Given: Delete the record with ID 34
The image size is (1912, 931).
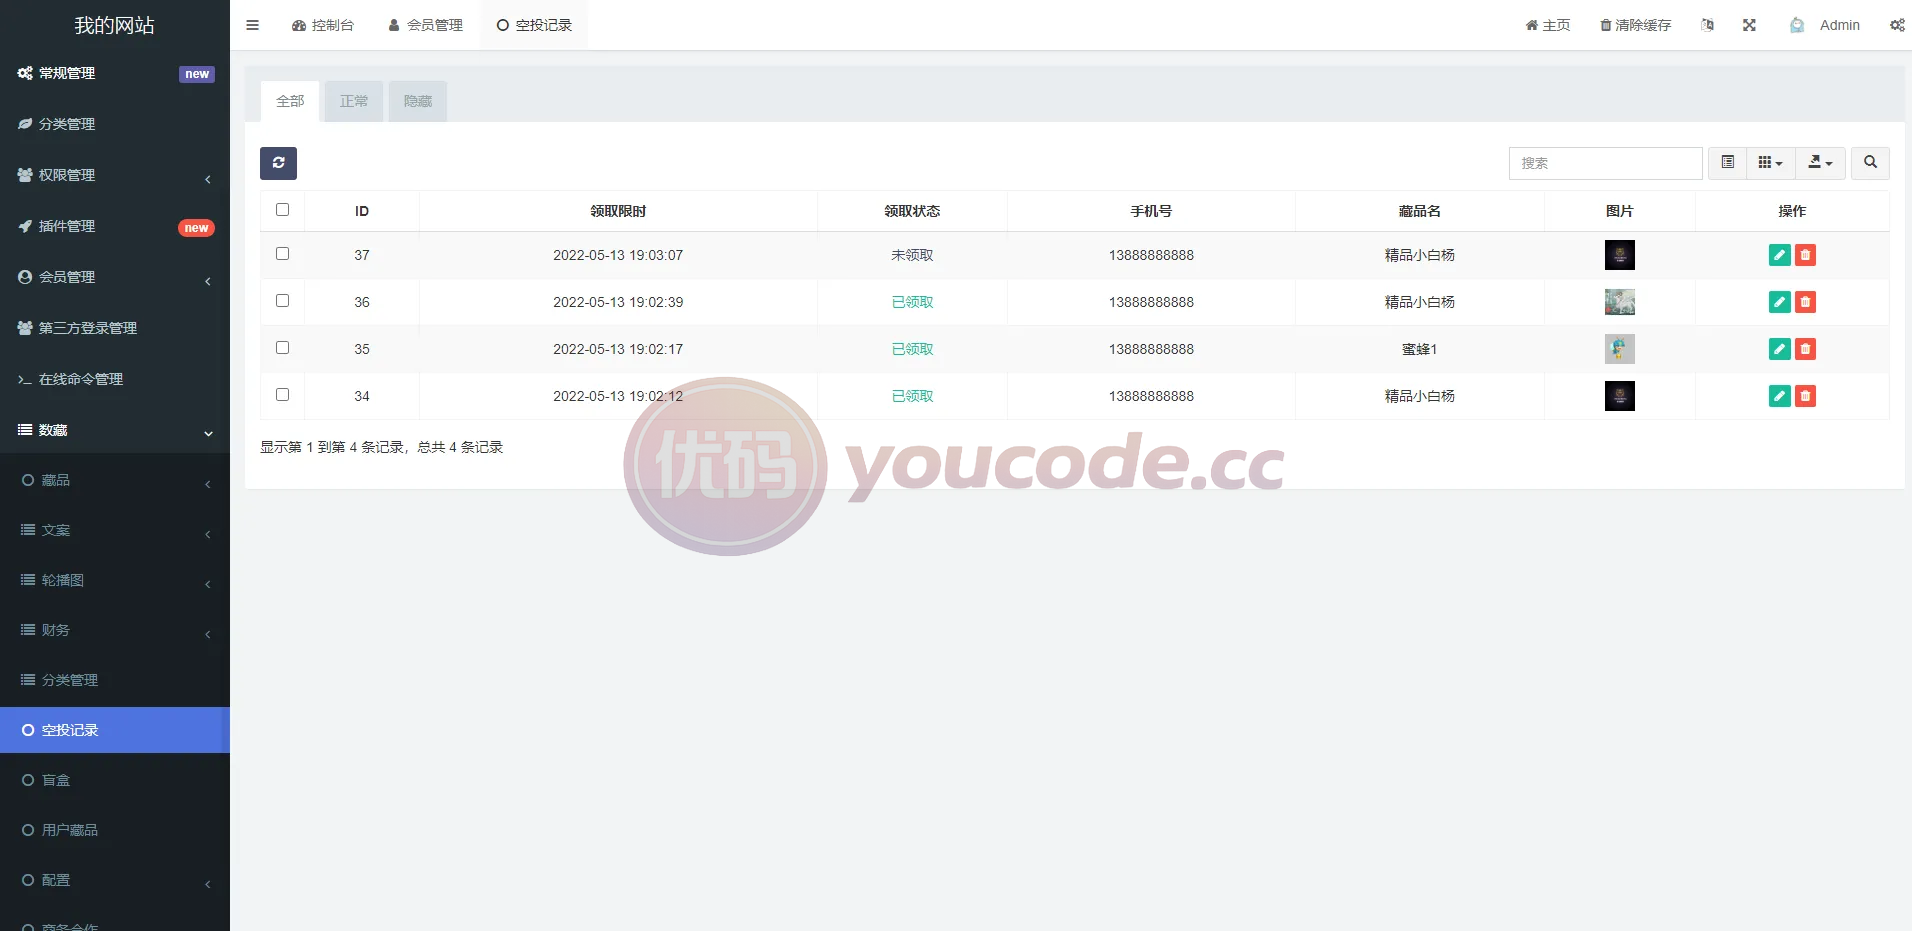Looking at the screenshot, I should pos(1805,396).
